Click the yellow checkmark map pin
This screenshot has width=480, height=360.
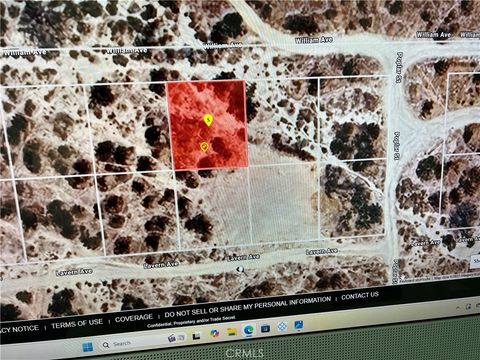pyautogui.click(x=204, y=147)
